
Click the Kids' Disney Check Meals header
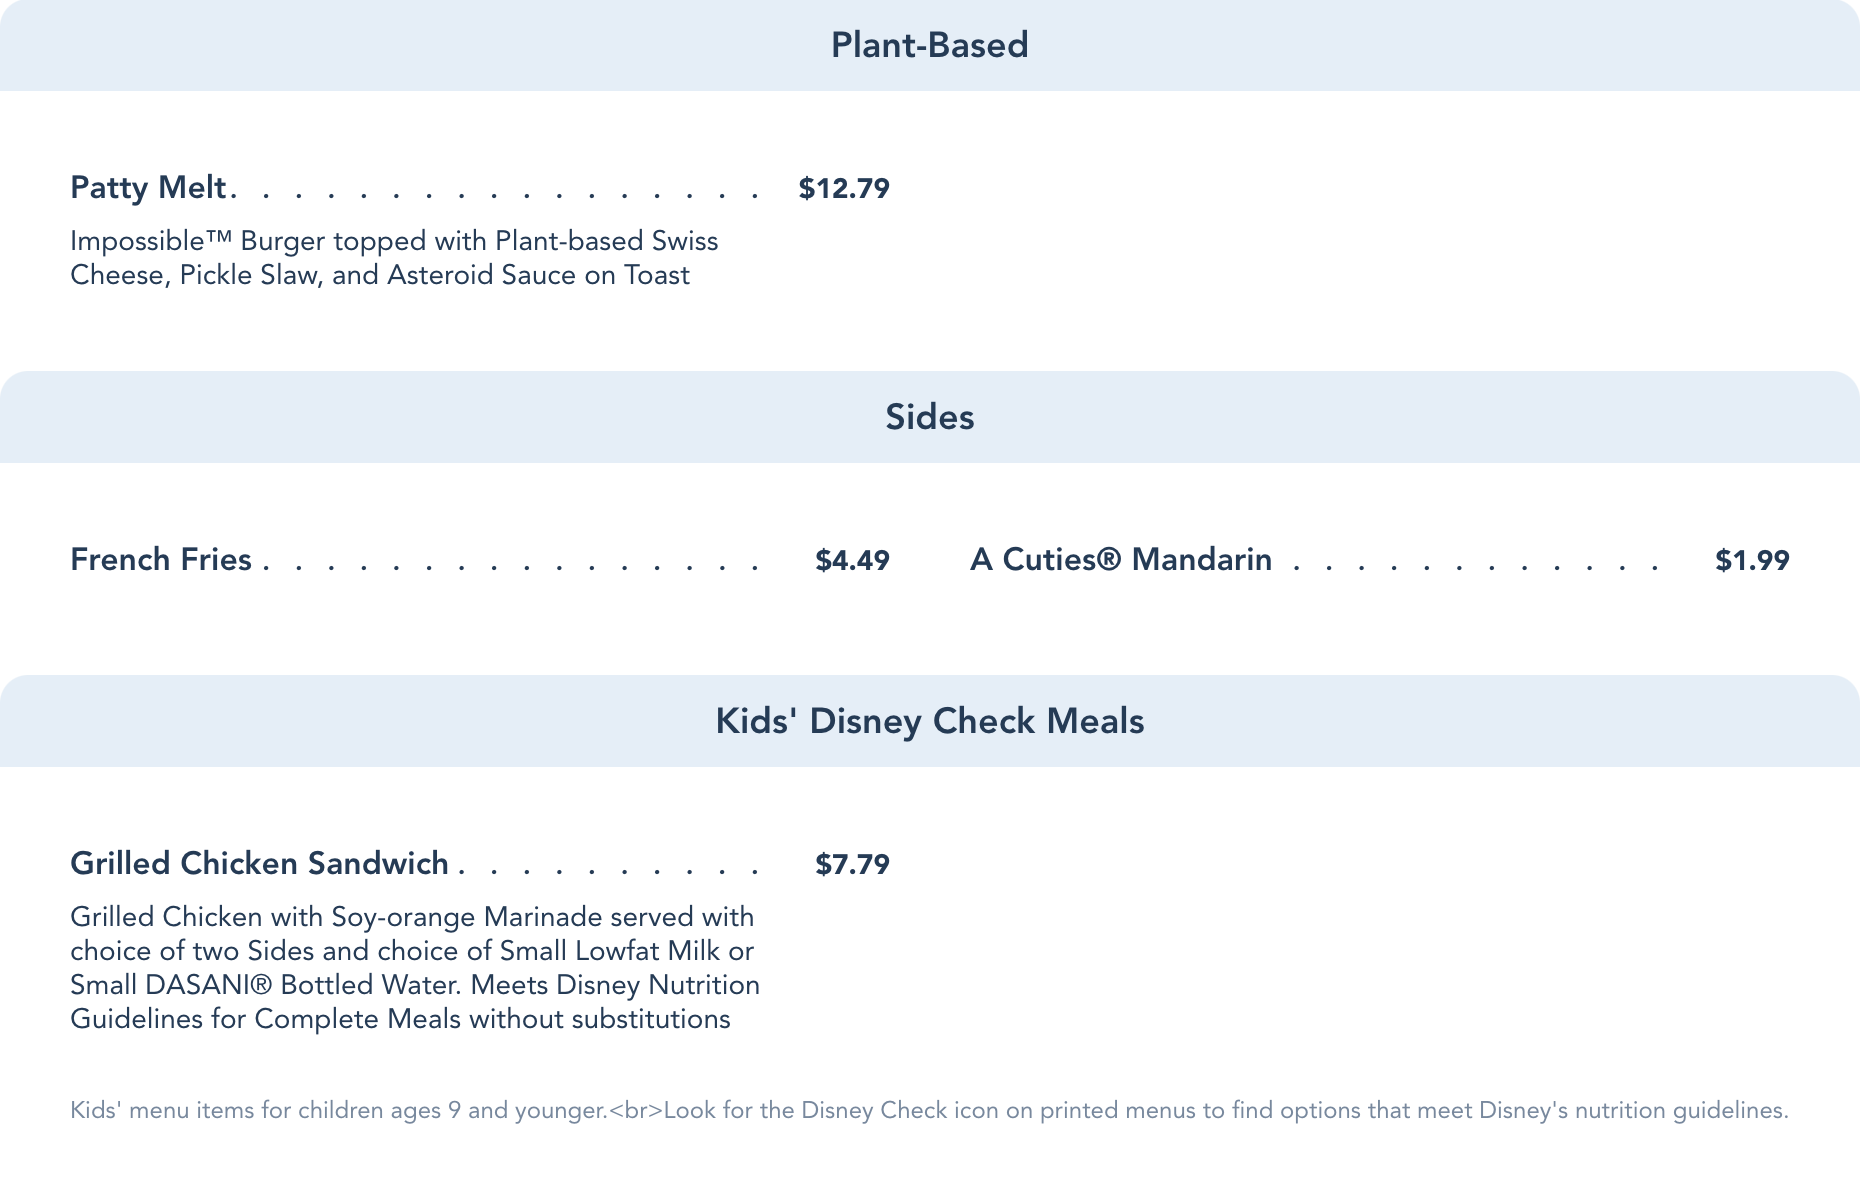point(929,721)
